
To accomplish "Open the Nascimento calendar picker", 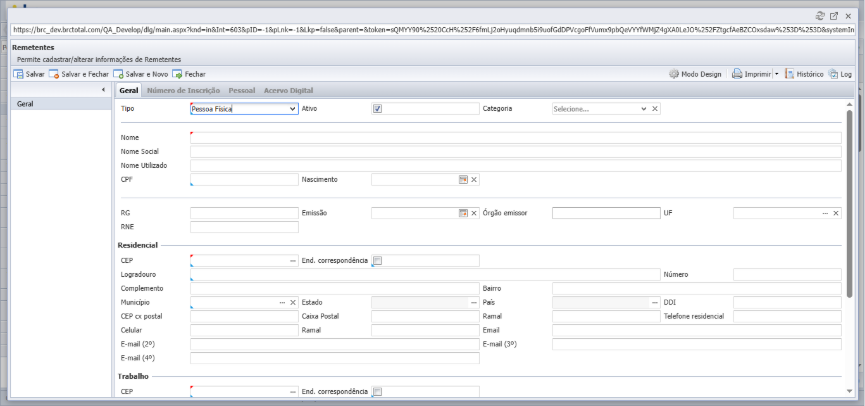I will pos(463,179).
